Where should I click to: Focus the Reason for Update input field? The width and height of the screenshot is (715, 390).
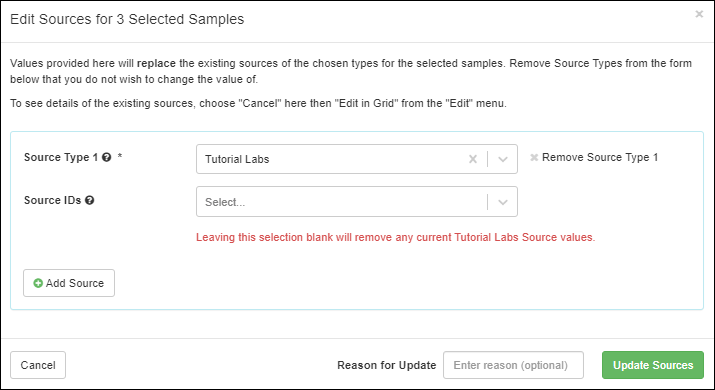(513, 365)
